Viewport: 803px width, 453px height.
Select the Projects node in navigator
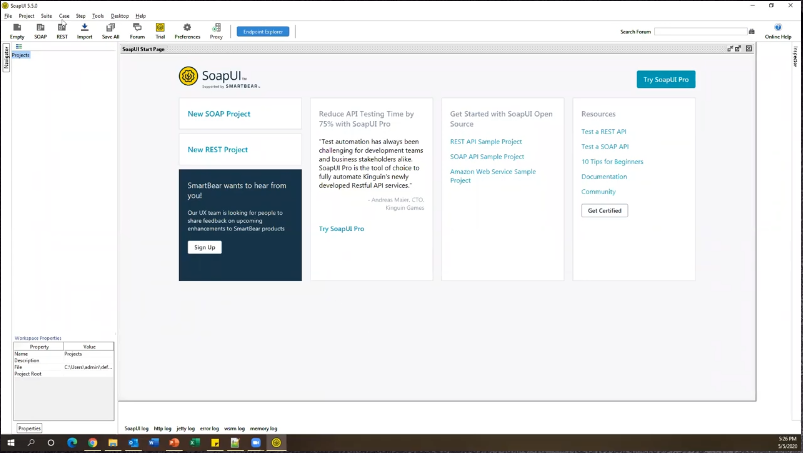21,55
